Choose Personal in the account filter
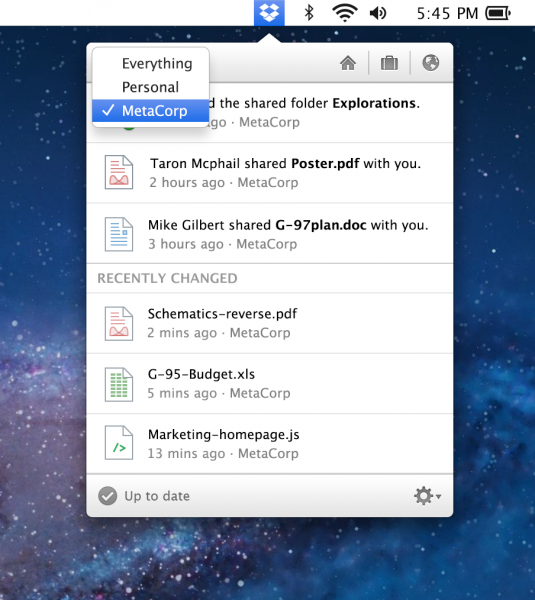The height and width of the screenshot is (600, 535). click(150, 87)
